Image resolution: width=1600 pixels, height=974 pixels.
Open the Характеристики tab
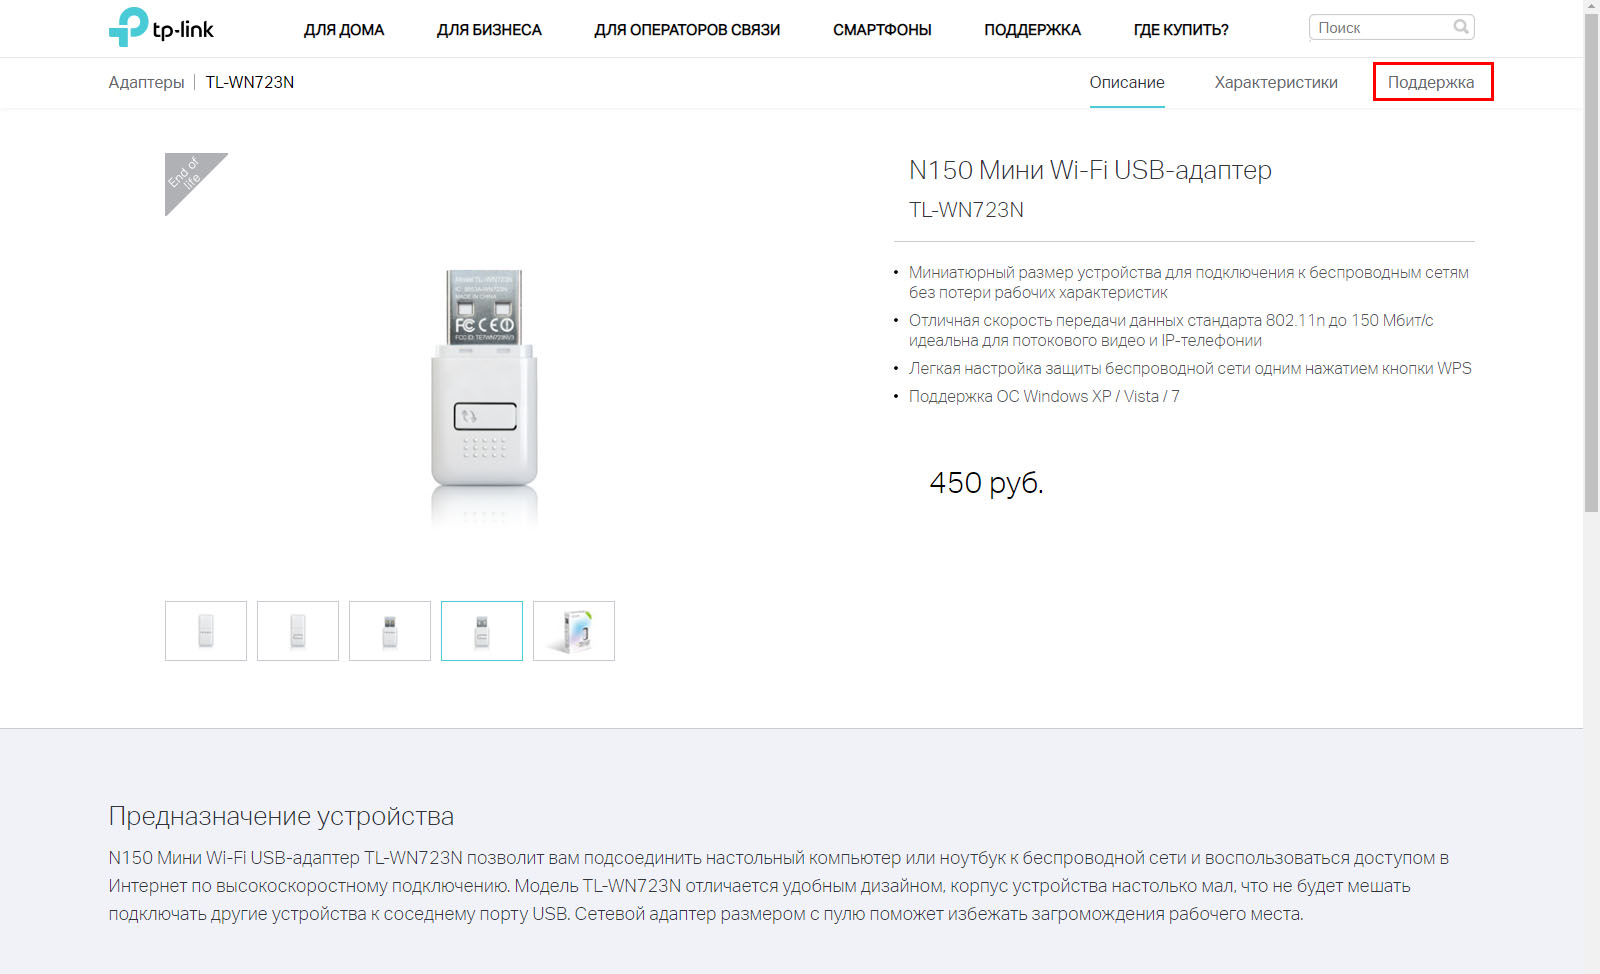1276,82
